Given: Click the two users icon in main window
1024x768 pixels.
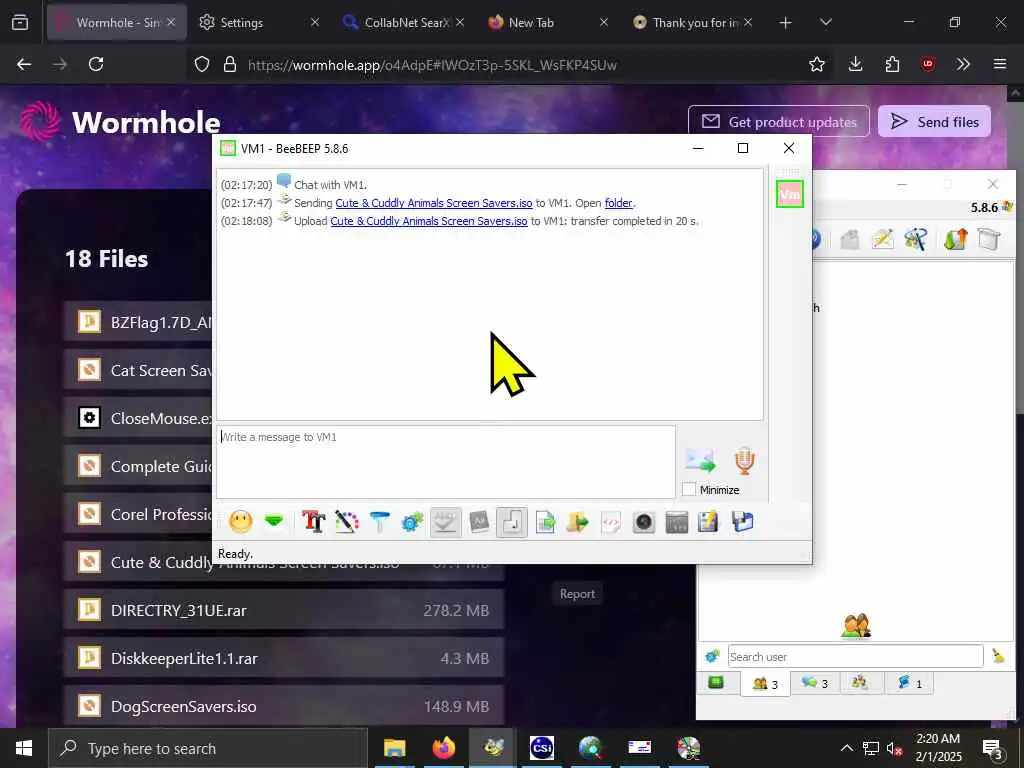Looking at the screenshot, I should tap(856, 626).
